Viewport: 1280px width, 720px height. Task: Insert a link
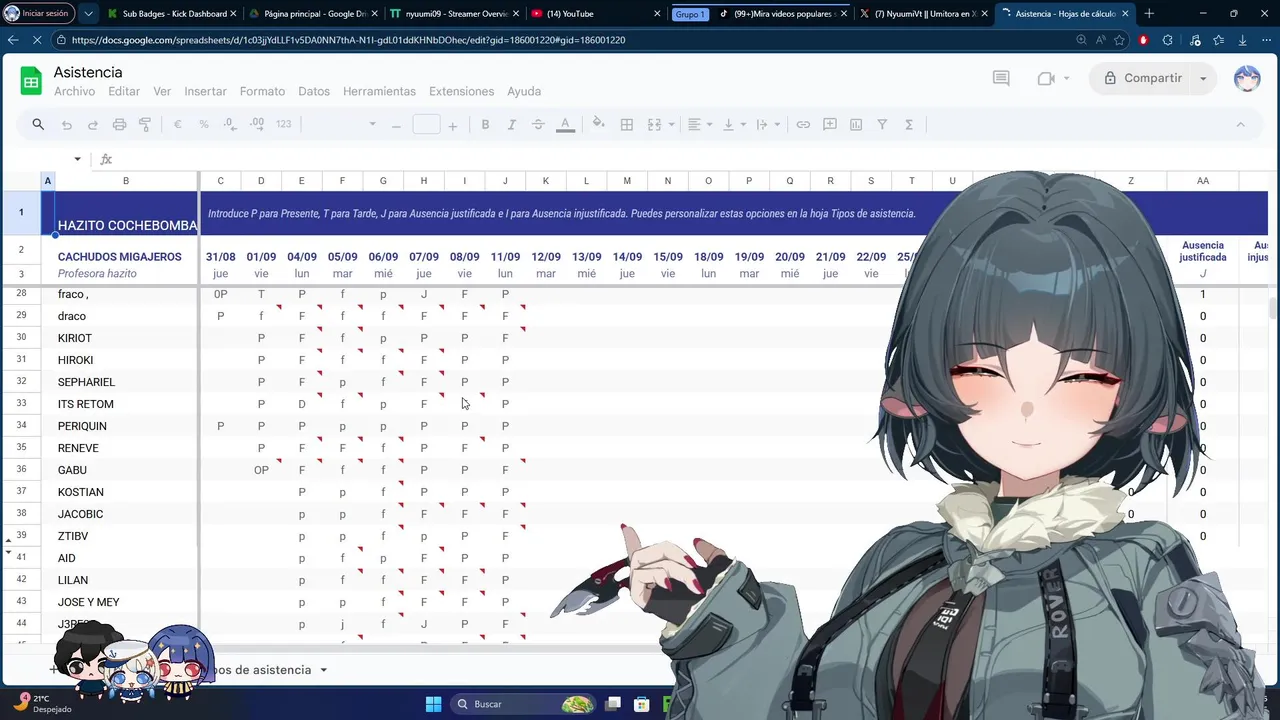click(803, 125)
